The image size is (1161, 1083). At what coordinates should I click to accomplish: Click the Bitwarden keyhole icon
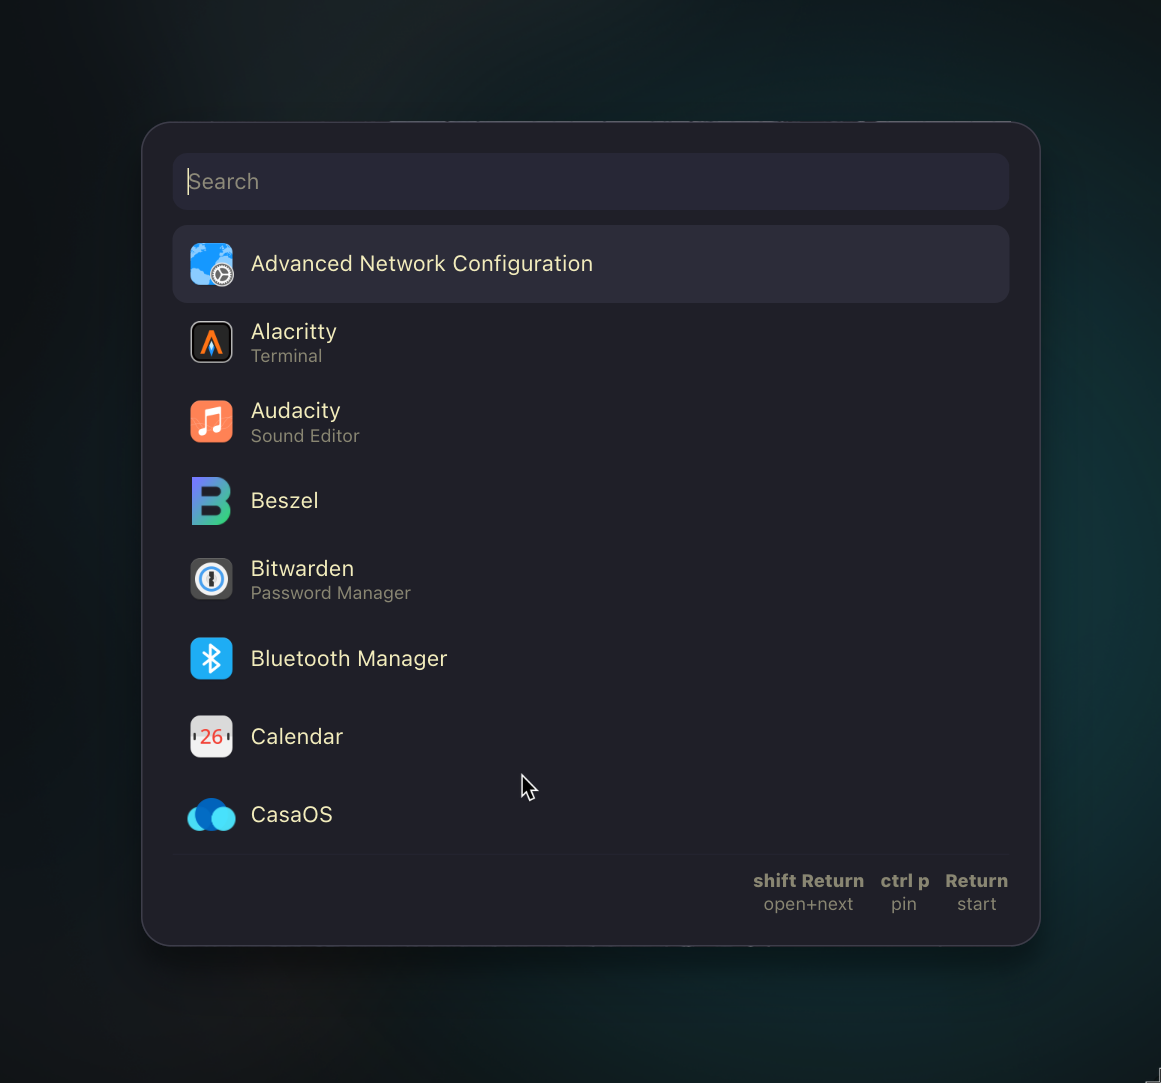[211, 579]
